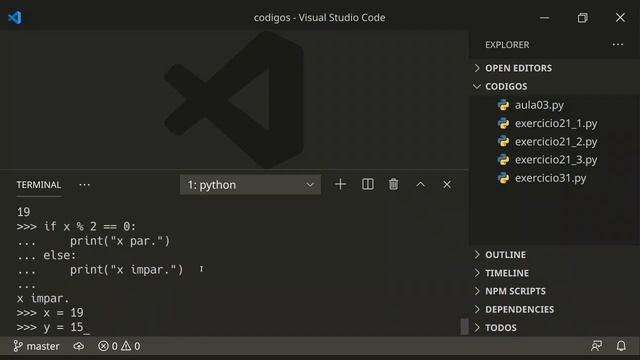Open exercicio21_1.py file
This screenshot has height=360, width=640.
click(556, 123)
